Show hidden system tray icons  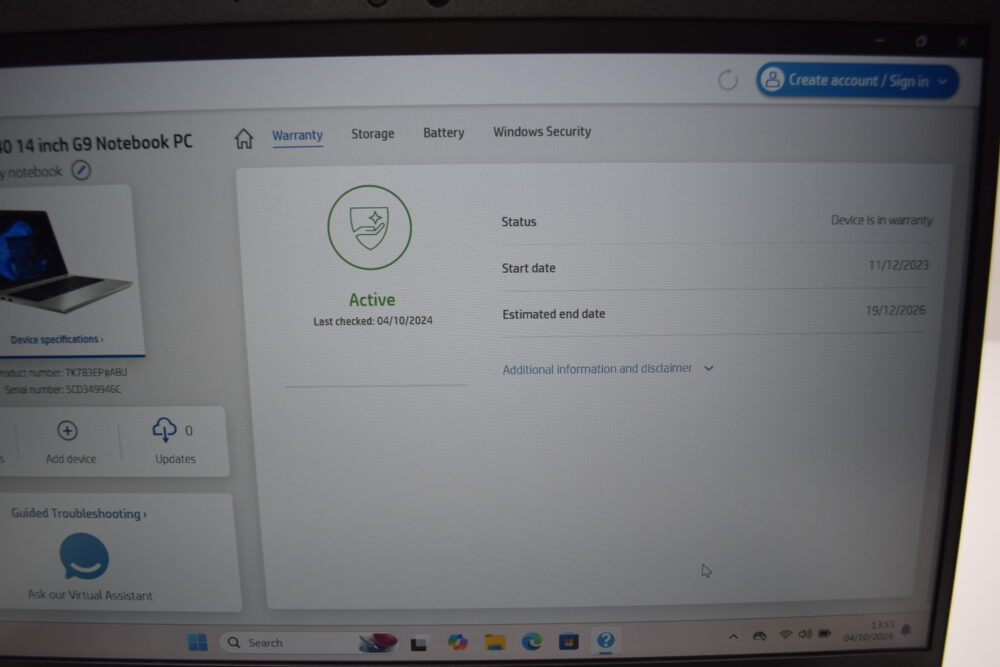(x=733, y=636)
